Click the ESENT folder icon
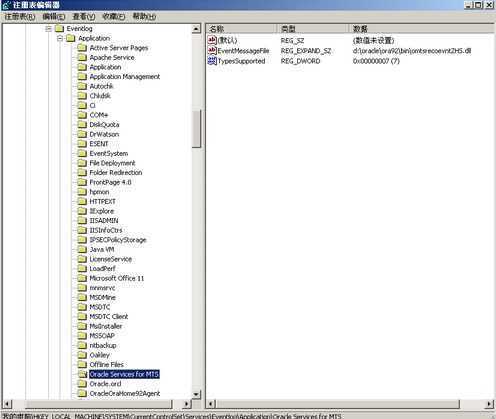 tap(82, 144)
